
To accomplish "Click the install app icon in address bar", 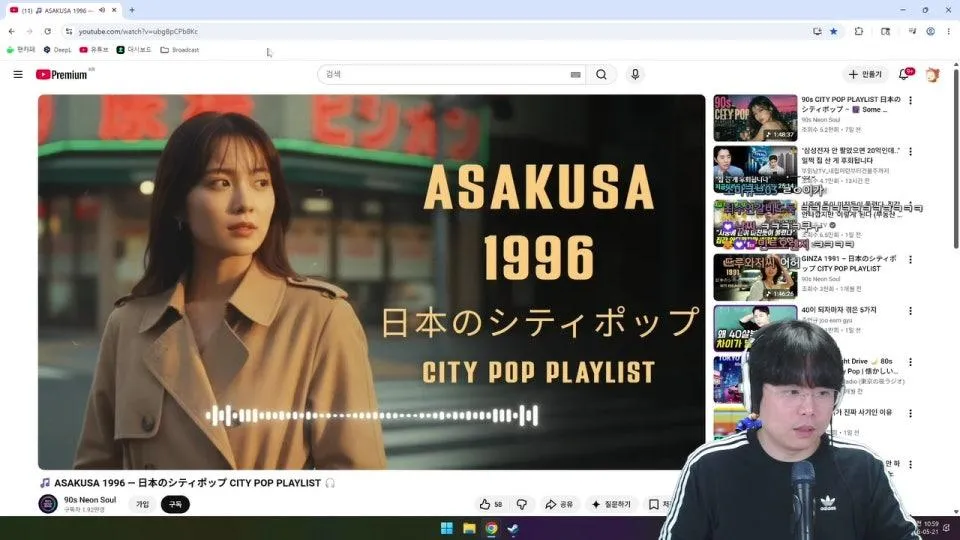I will (x=817, y=31).
